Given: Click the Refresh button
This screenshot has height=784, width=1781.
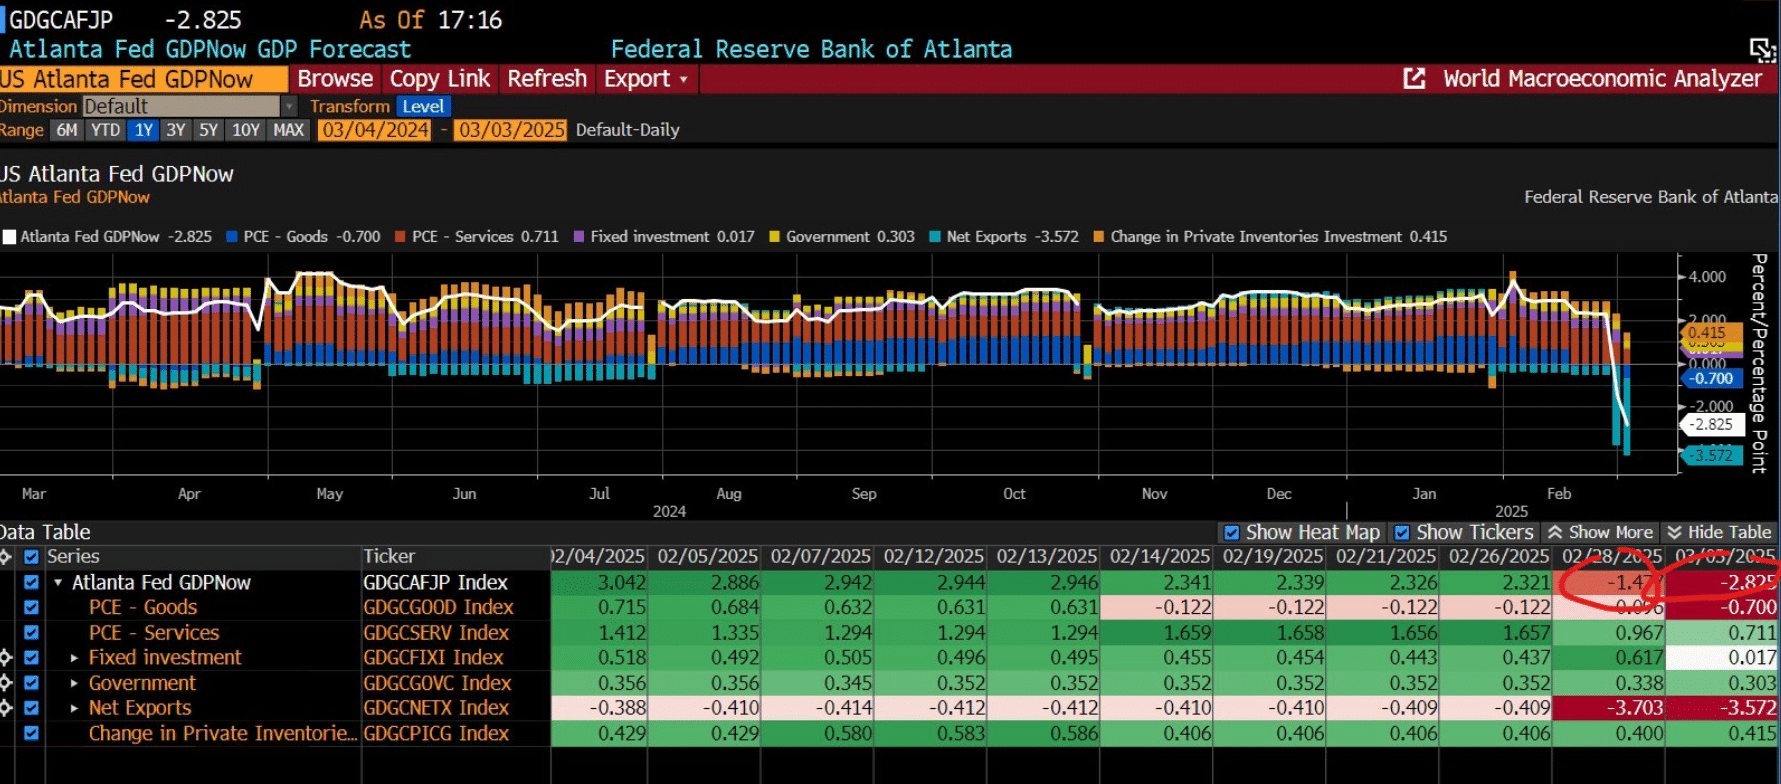Looking at the screenshot, I should [x=547, y=79].
